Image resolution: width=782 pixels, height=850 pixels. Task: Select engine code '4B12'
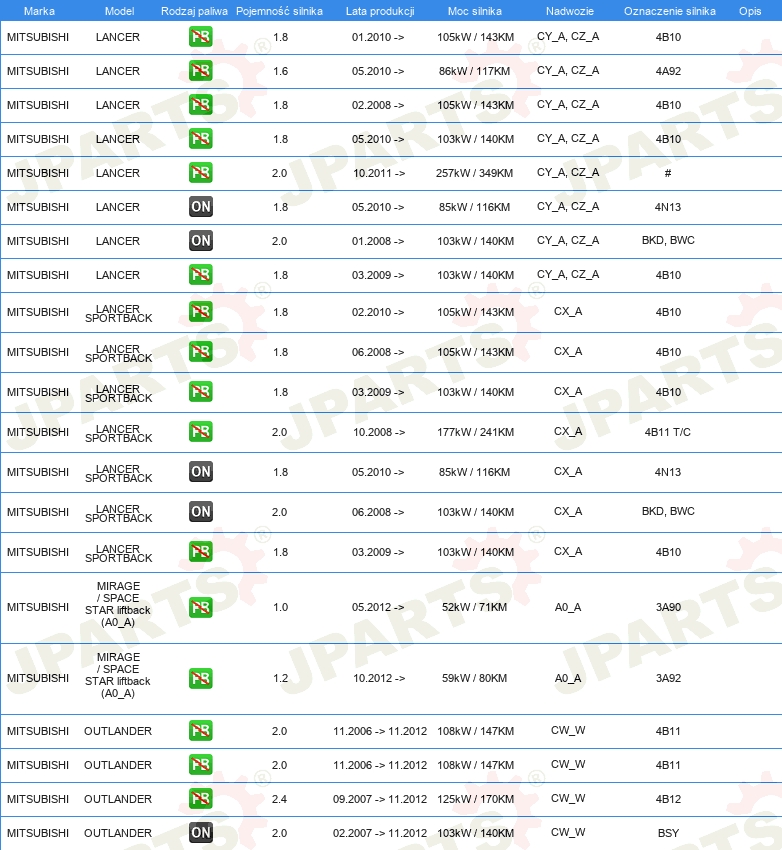(x=668, y=799)
